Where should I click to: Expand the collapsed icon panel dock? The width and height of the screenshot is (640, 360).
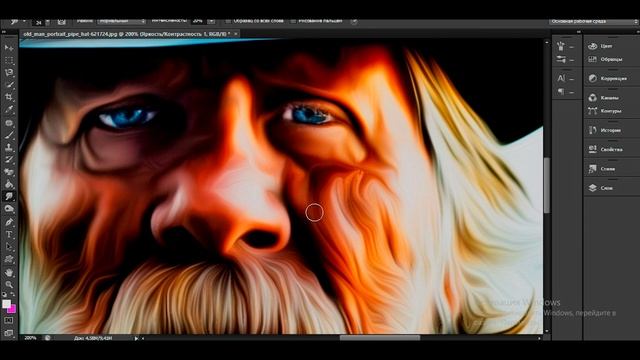pos(579,32)
